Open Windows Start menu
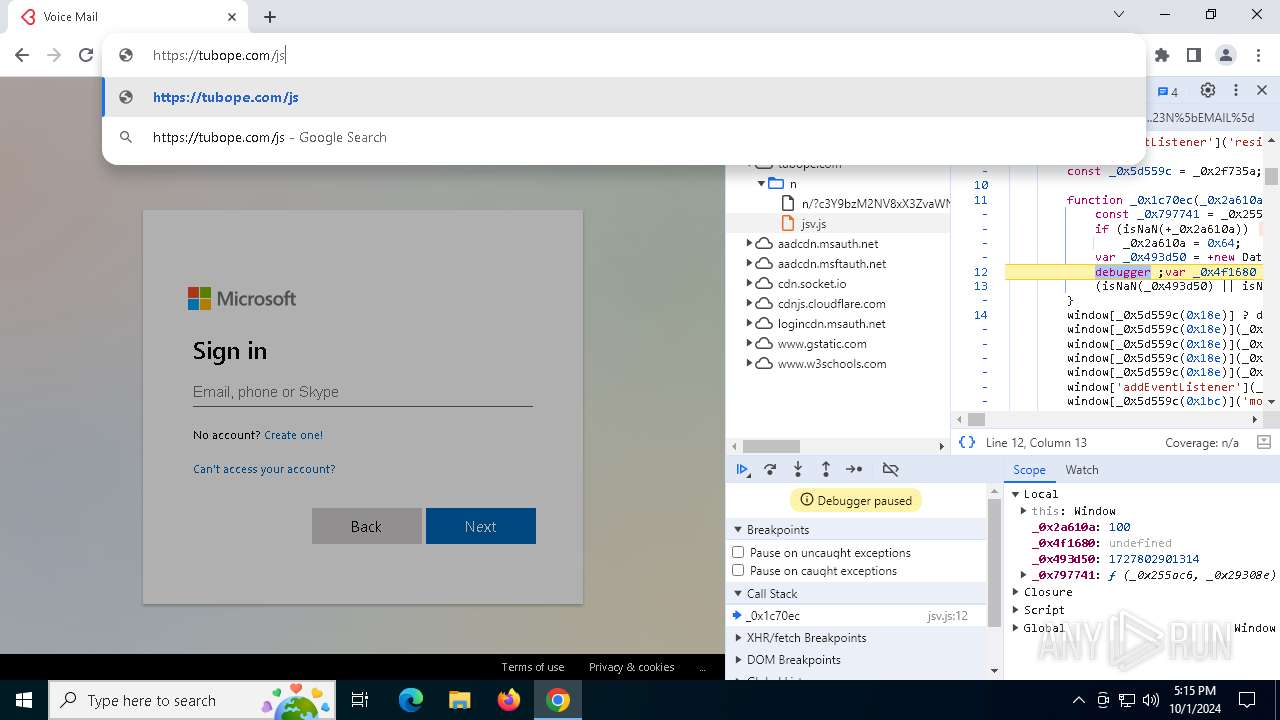This screenshot has width=1280, height=720. [24, 700]
